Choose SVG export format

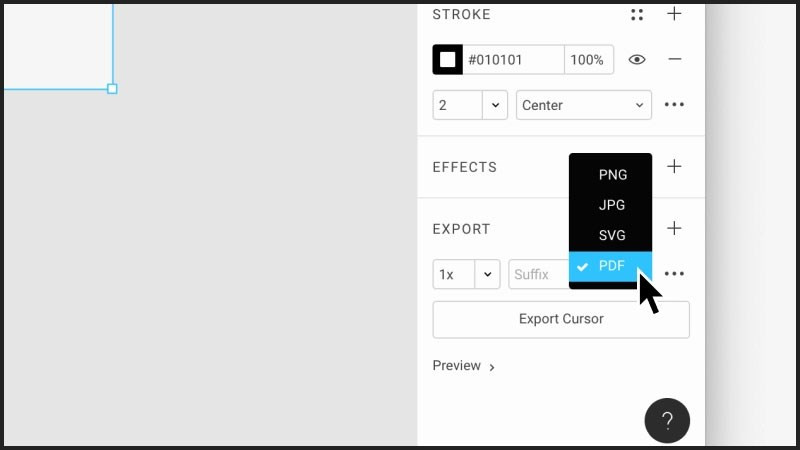coord(610,235)
